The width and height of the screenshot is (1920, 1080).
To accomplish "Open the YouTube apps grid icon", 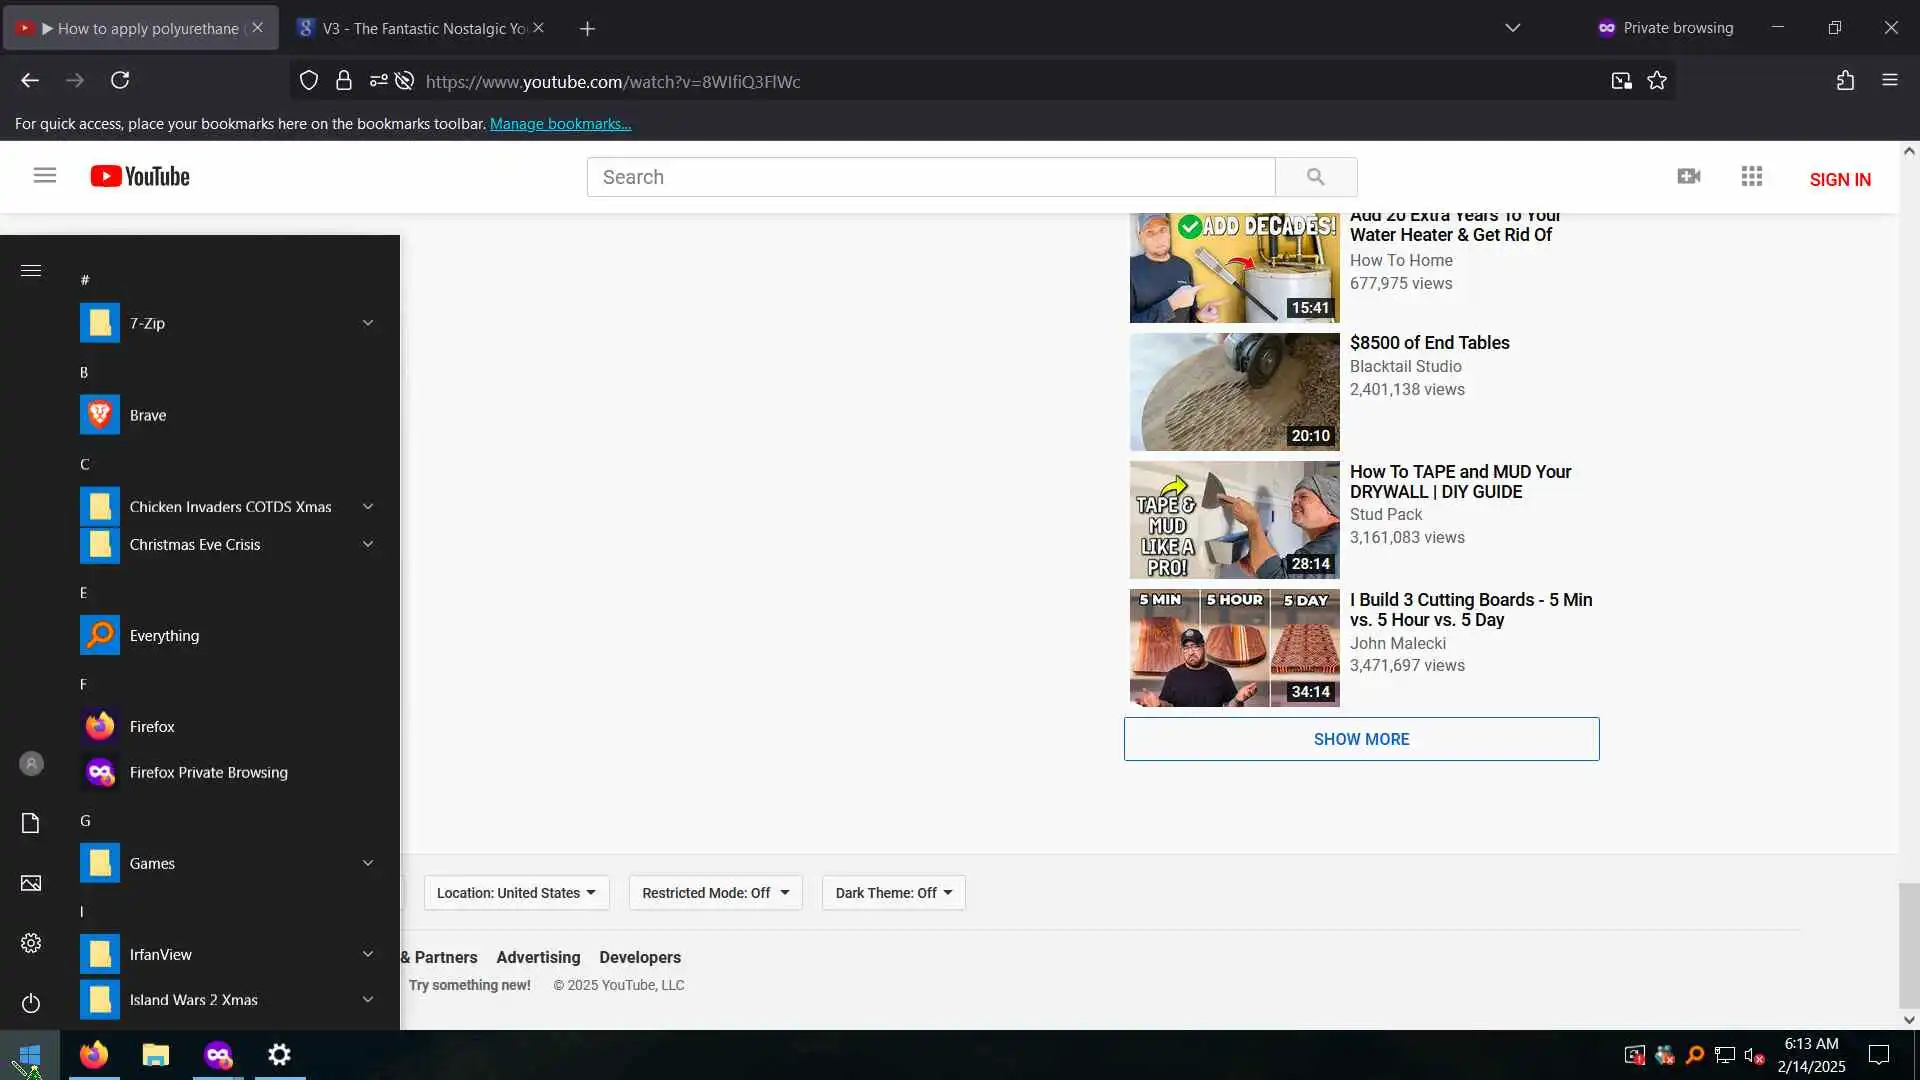I will (1751, 176).
